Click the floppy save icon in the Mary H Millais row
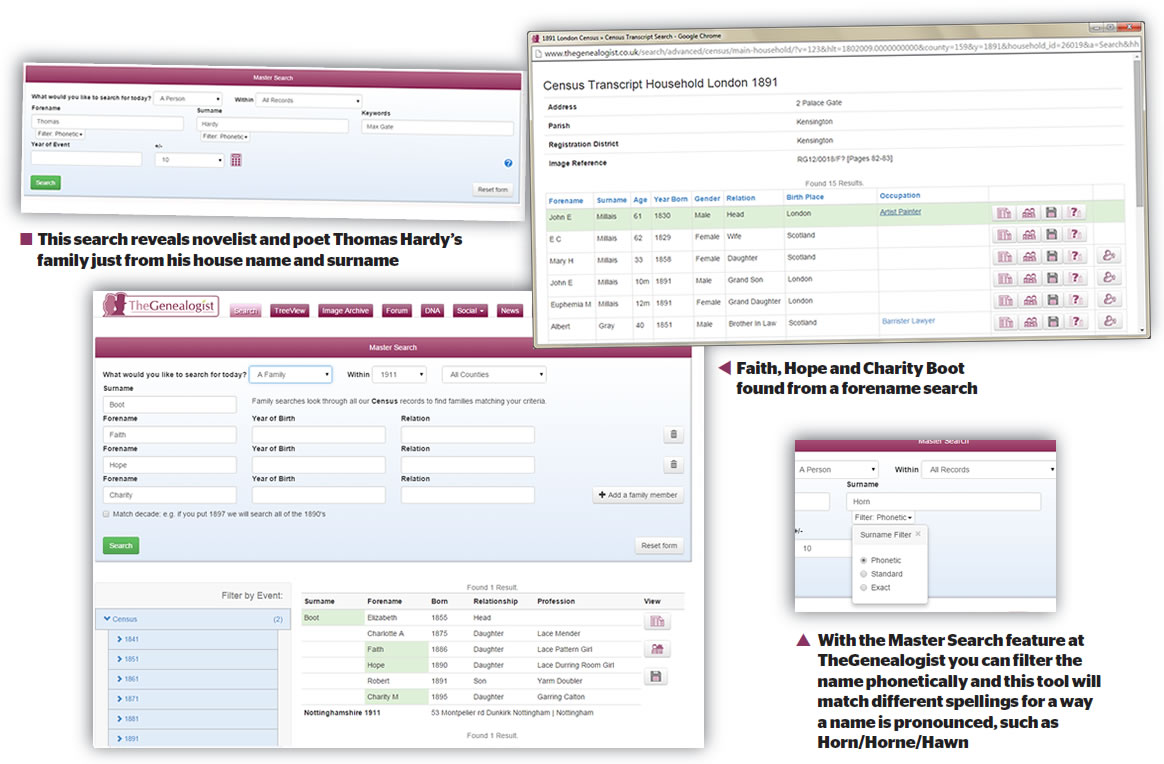1164x764 pixels. pyautogui.click(x=1052, y=256)
